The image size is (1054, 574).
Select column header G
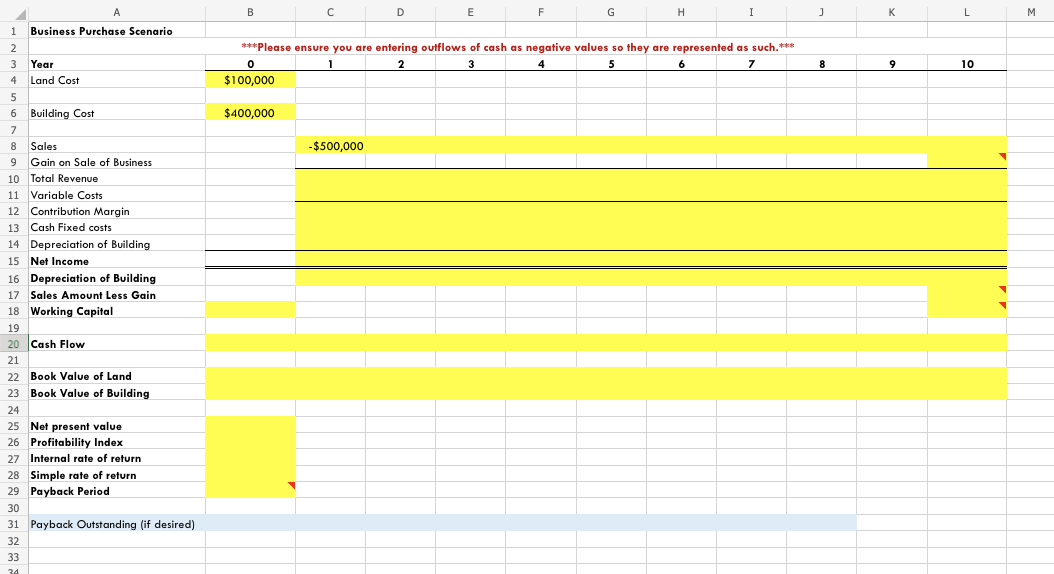click(611, 12)
